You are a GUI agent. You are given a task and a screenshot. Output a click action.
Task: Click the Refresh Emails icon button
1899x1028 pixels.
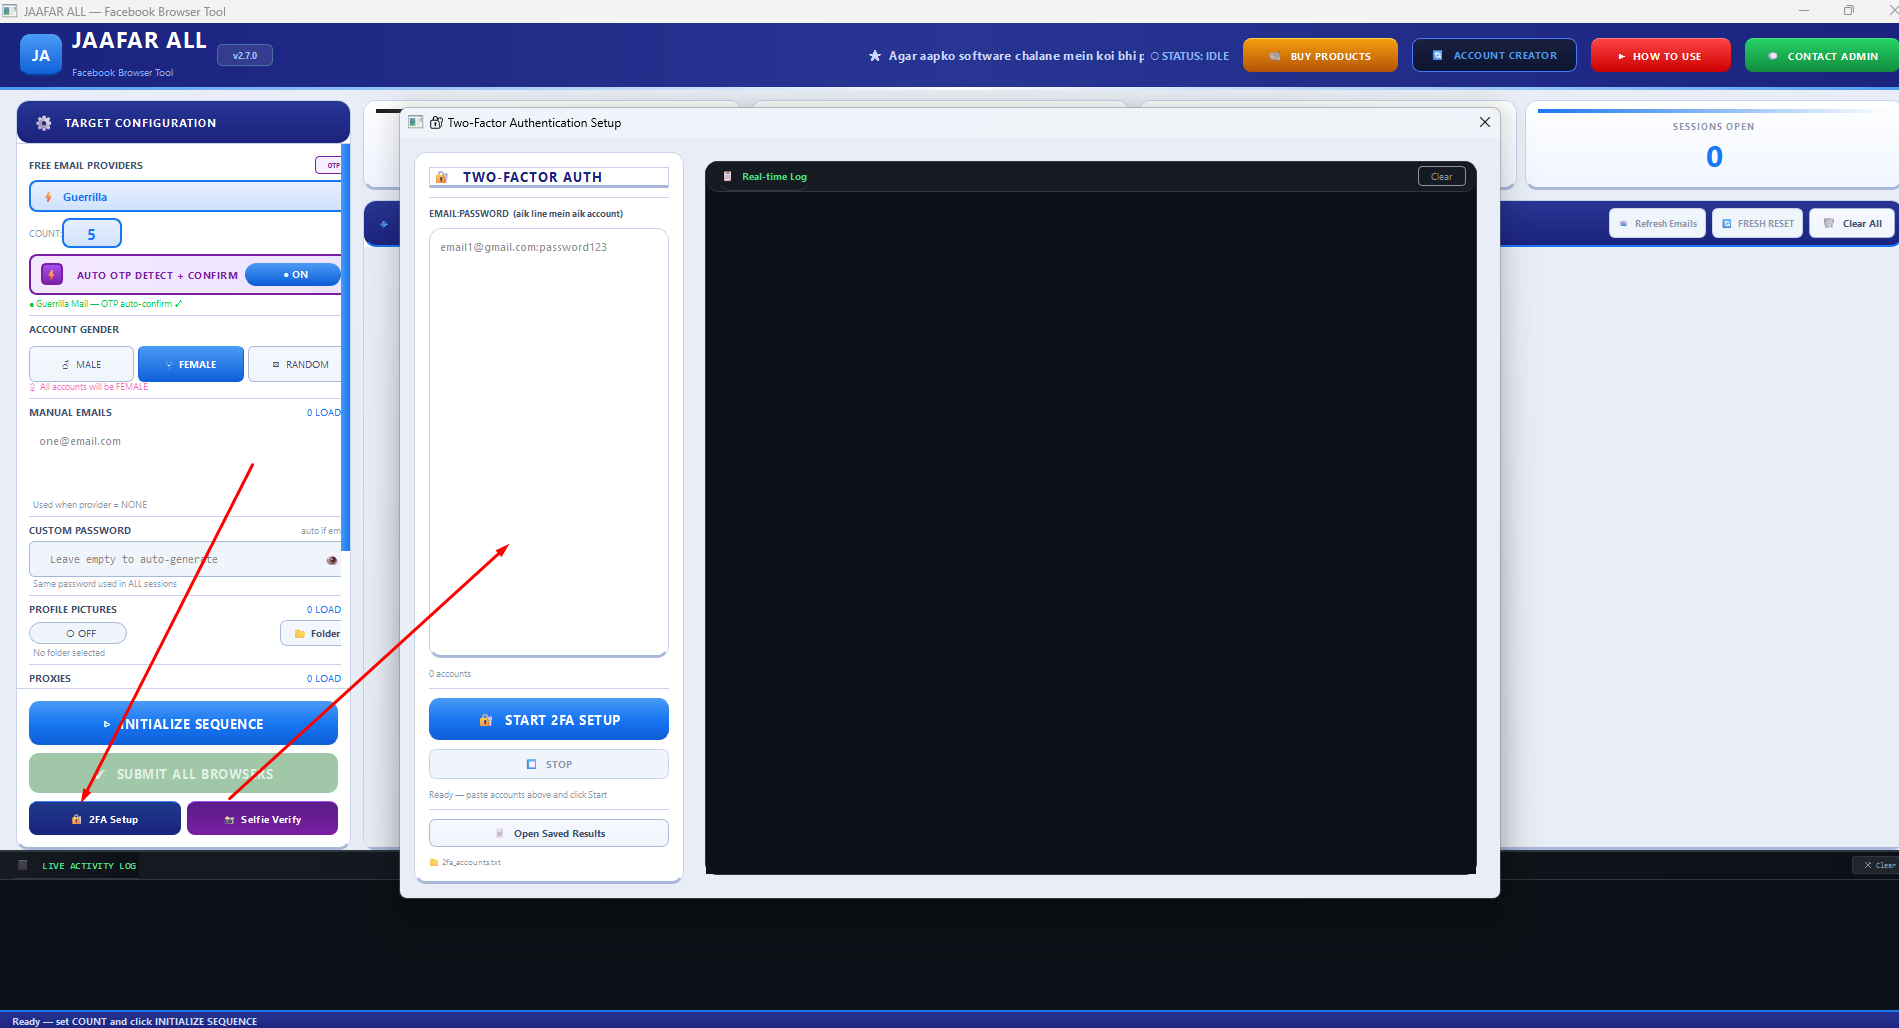[1657, 223]
